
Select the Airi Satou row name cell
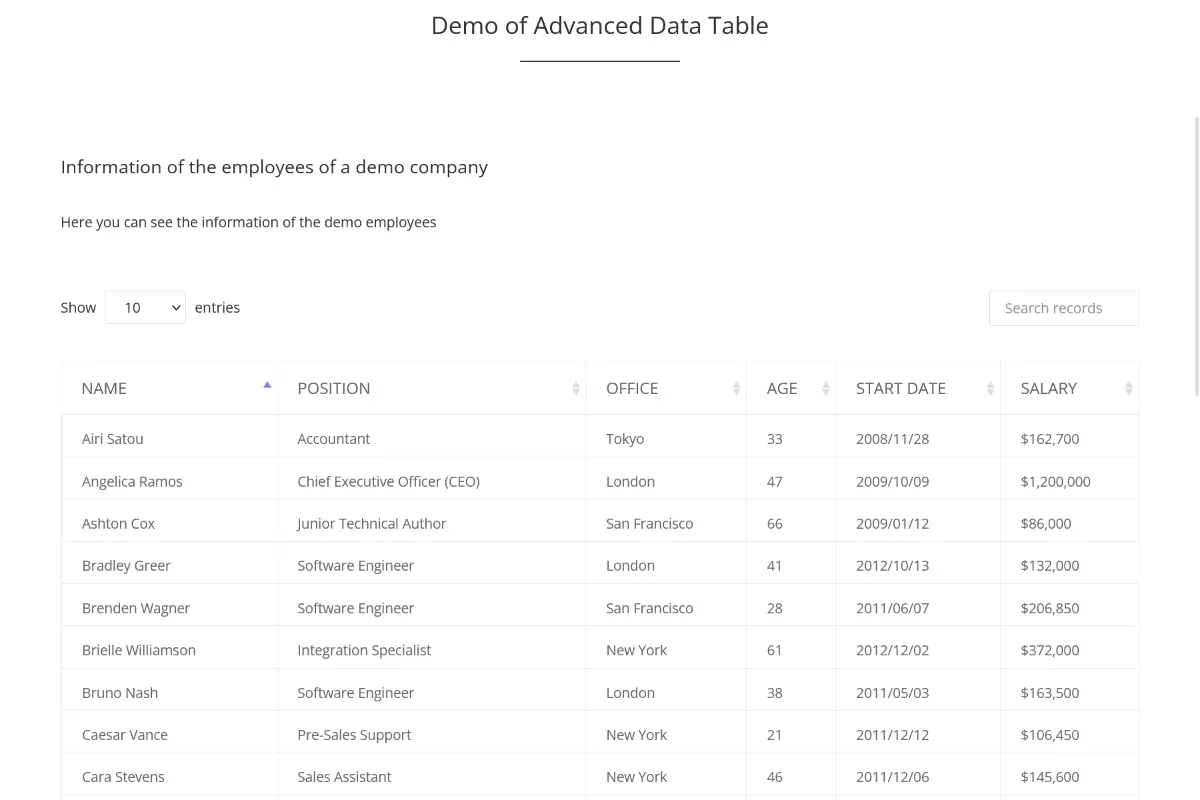(x=112, y=439)
